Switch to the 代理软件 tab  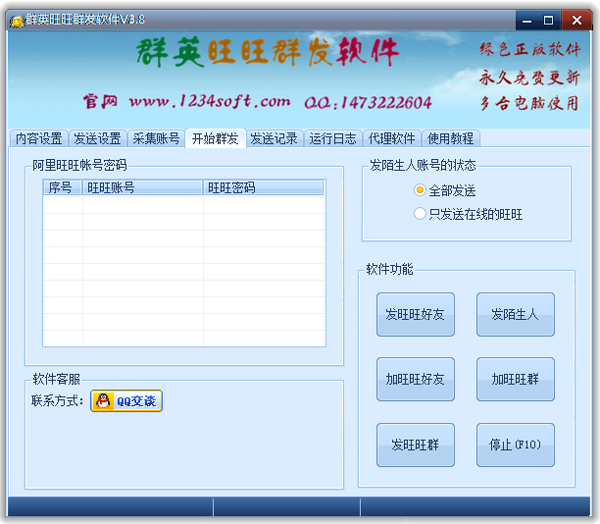click(x=392, y=139)
